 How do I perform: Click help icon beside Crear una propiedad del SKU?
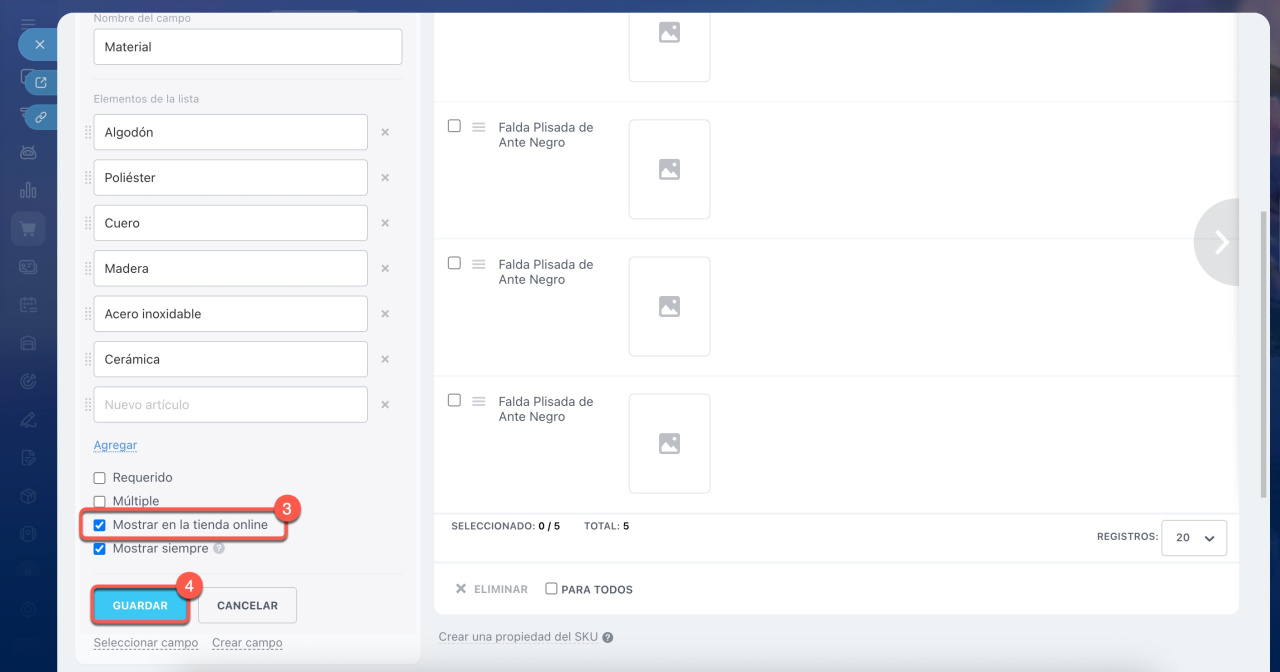608,637
